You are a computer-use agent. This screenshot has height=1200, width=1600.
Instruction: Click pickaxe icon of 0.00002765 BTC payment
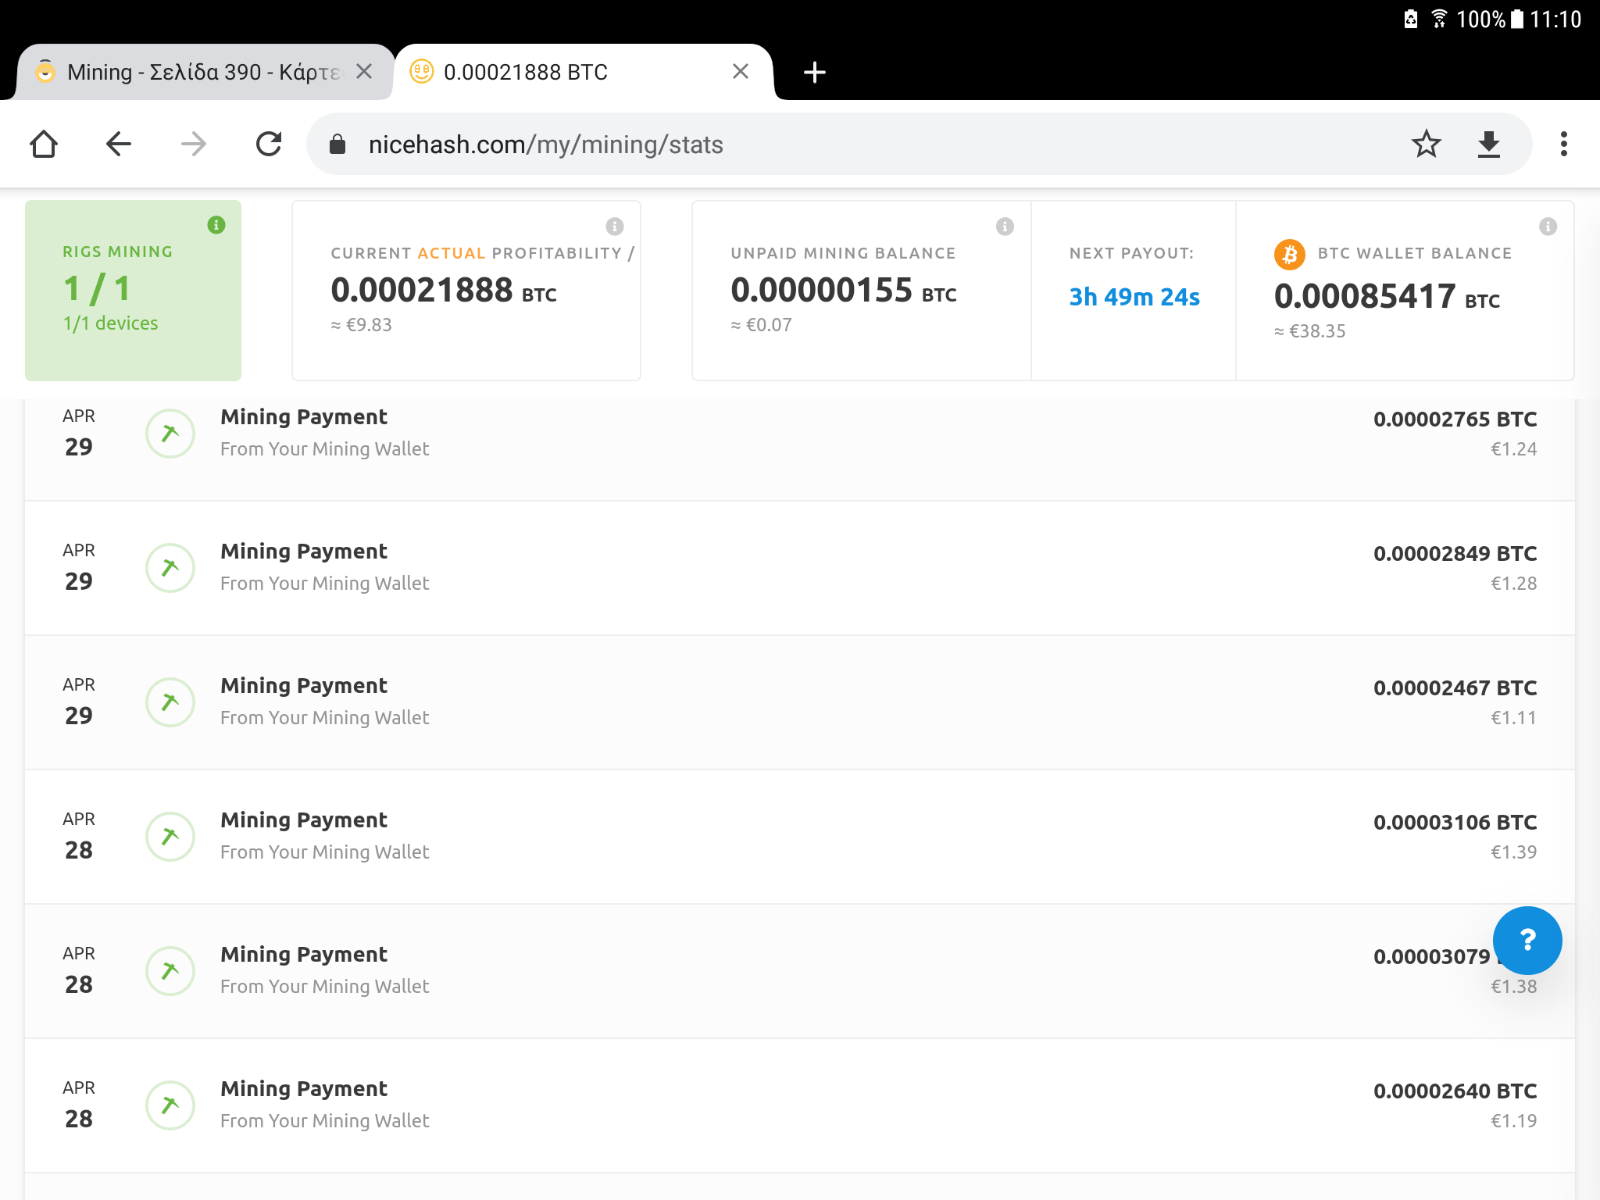click(170, 433)
